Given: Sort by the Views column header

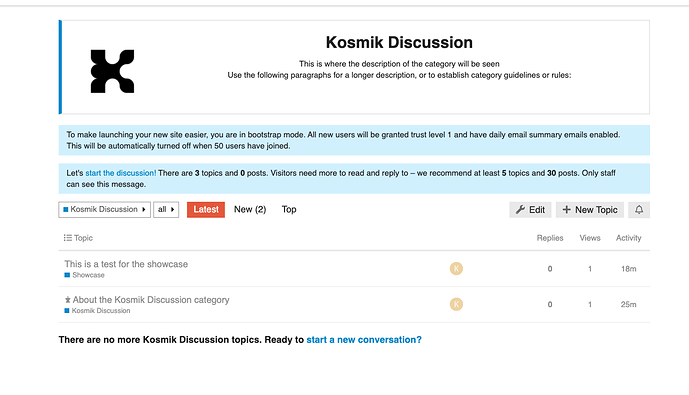Looking at the screenshot, I should pyautogui.click(x=590, y=238).
